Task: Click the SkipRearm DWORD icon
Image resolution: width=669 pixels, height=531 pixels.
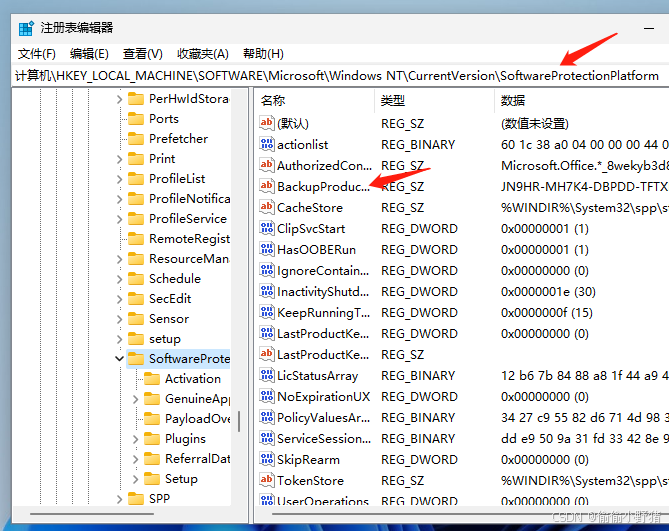Action: point(267,459)
